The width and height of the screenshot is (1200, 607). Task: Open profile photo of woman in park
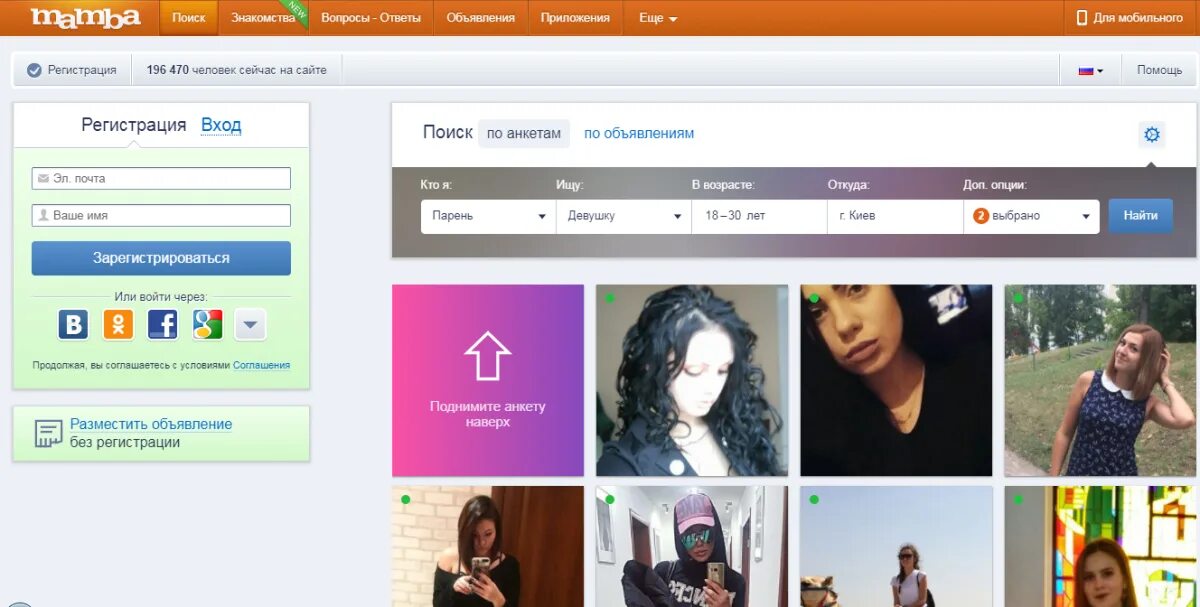point(1100,381)
